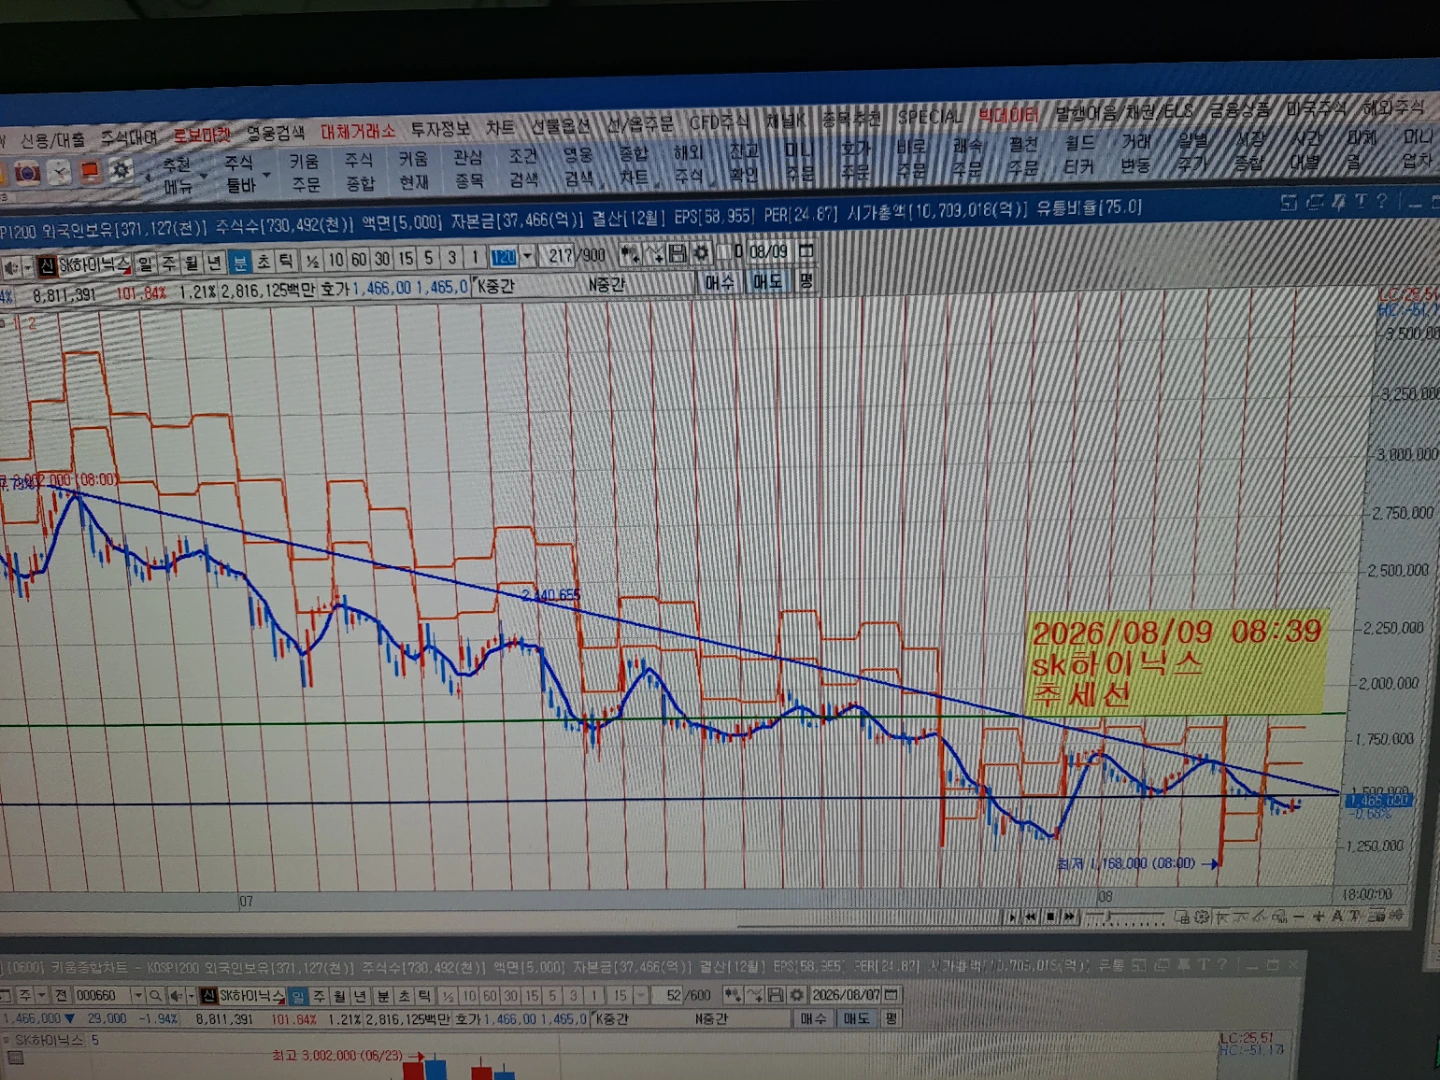Click the clock icon in the toolbar
Viewport: 1440px width, 1080px height.
pos(59,172)
